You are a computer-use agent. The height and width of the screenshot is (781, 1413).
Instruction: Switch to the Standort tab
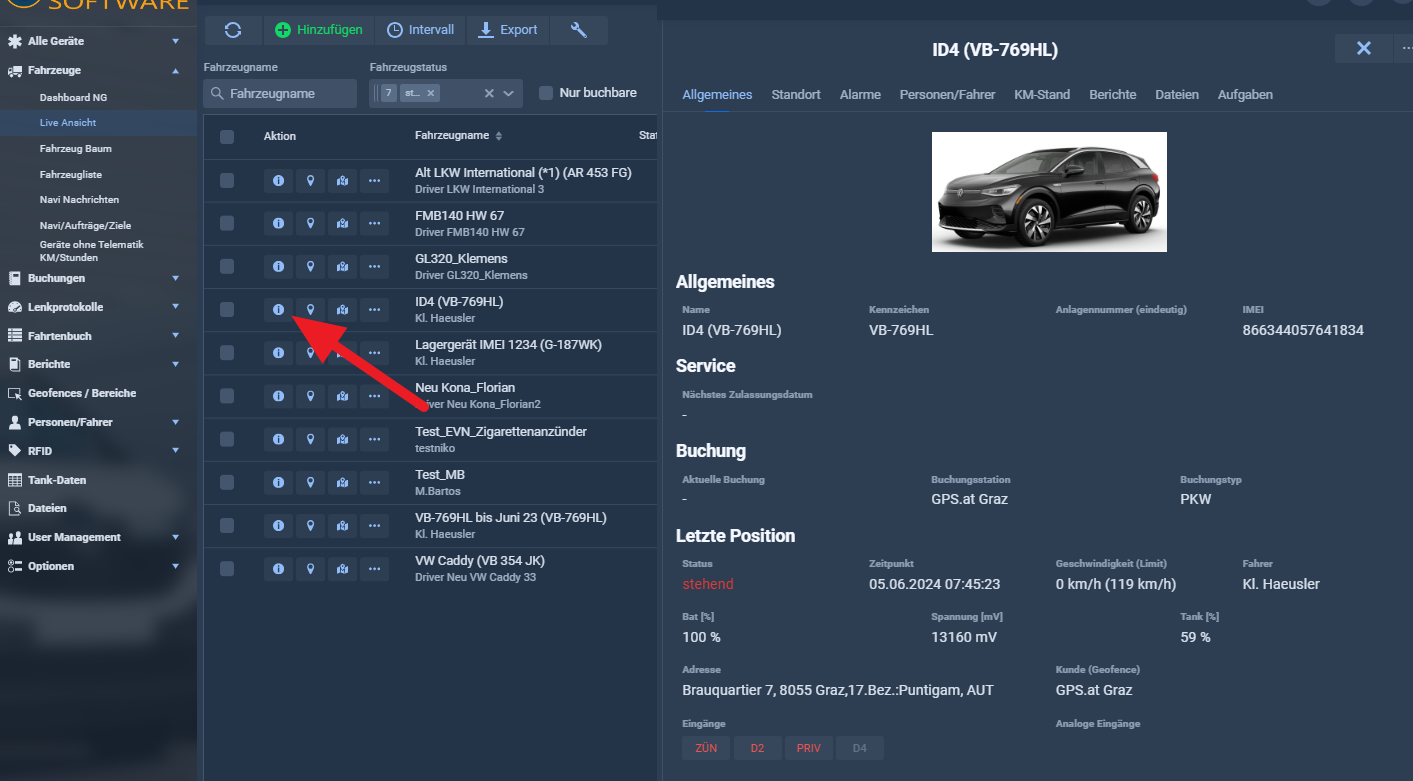click(796, 94)
